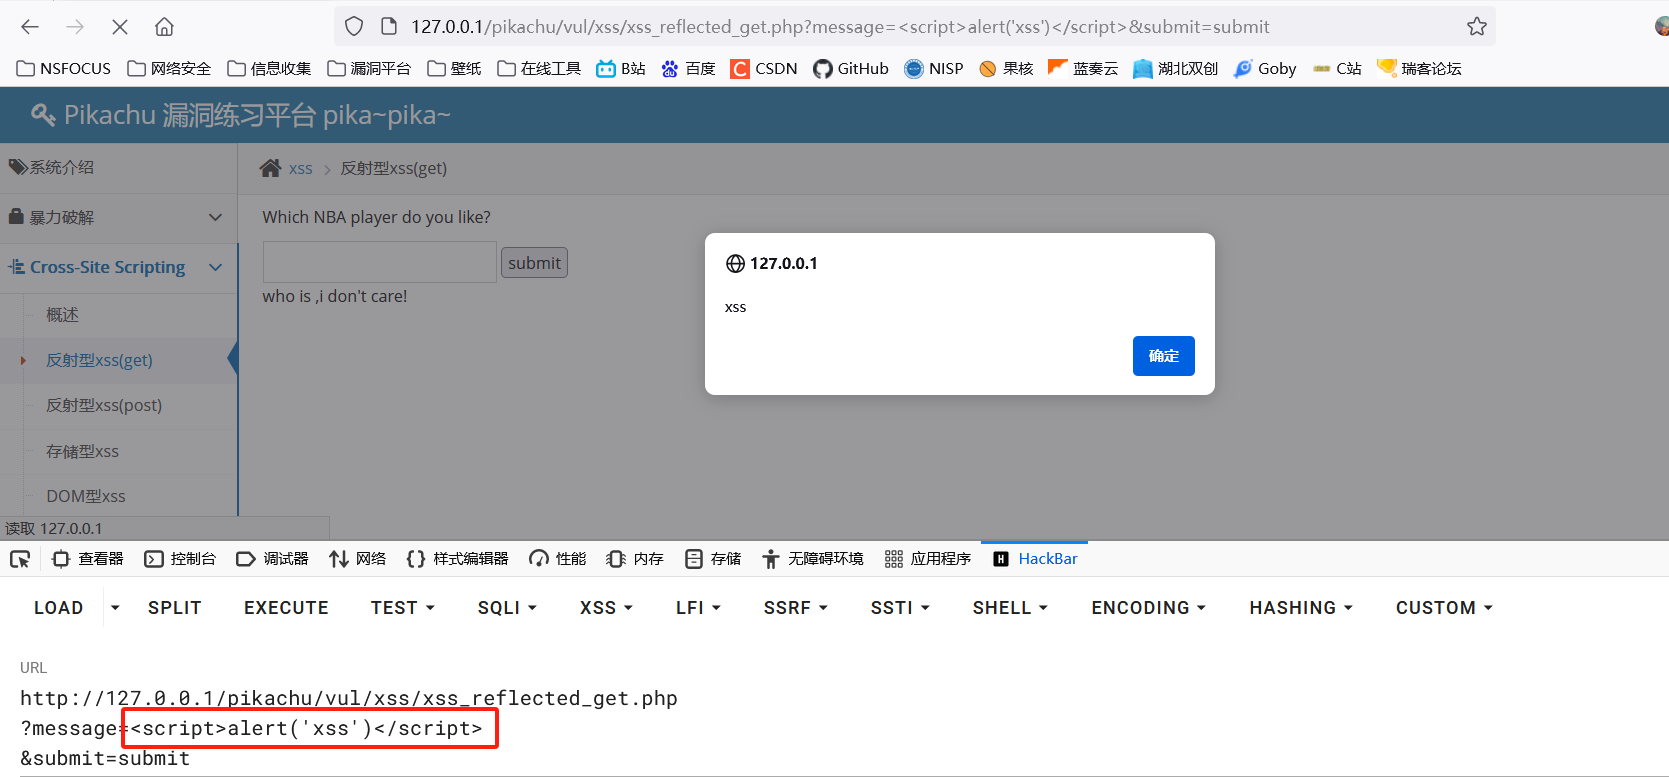Switch to the 性能 devtools tab
Image resolution: width=1669 pixels, height=777 pixels.
[x=557, y=559]
